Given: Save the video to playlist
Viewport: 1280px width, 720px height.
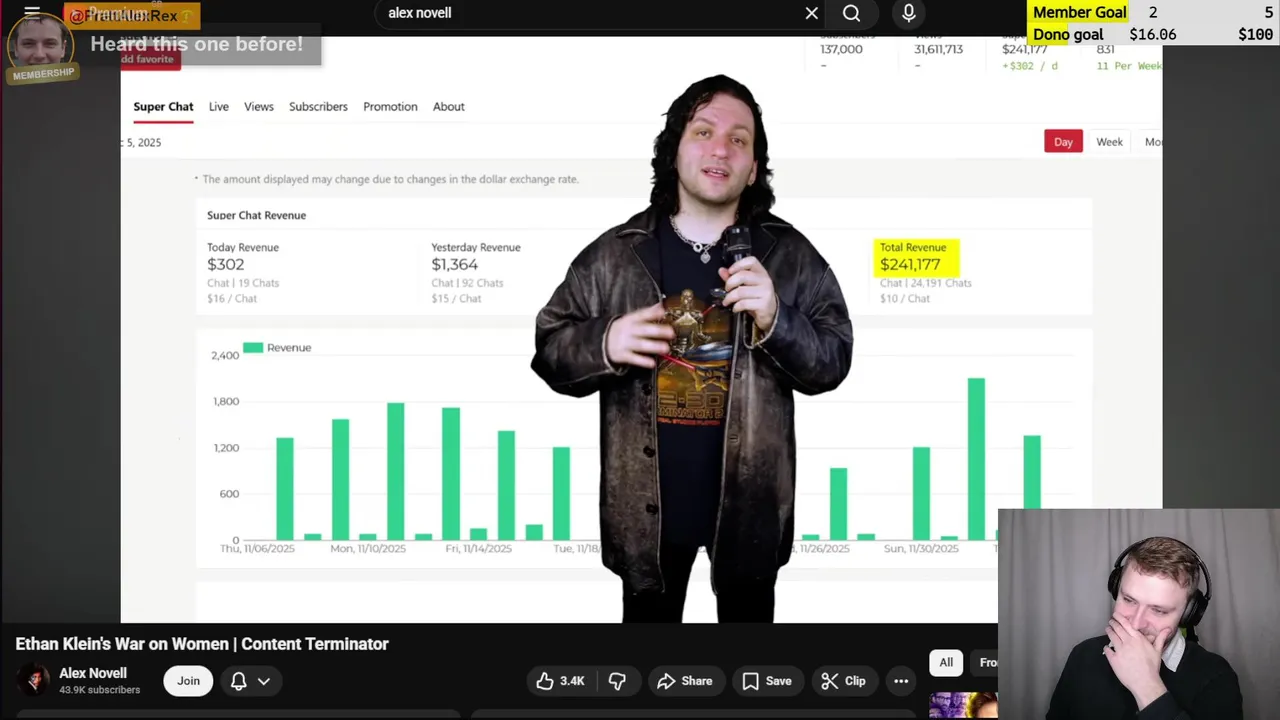Looking at the screenshot, I should tap(767, 681).
